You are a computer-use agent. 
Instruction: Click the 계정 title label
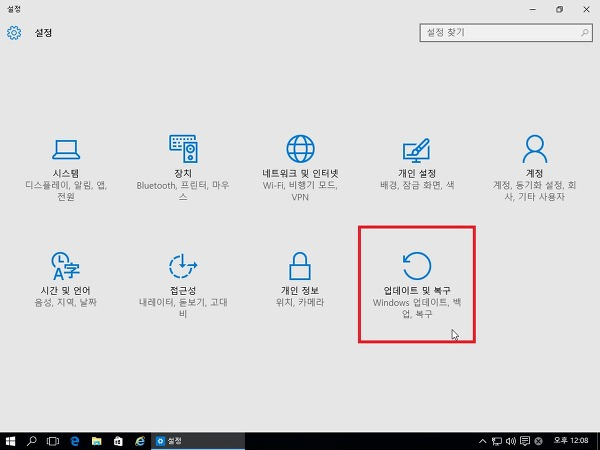(535, 173)
